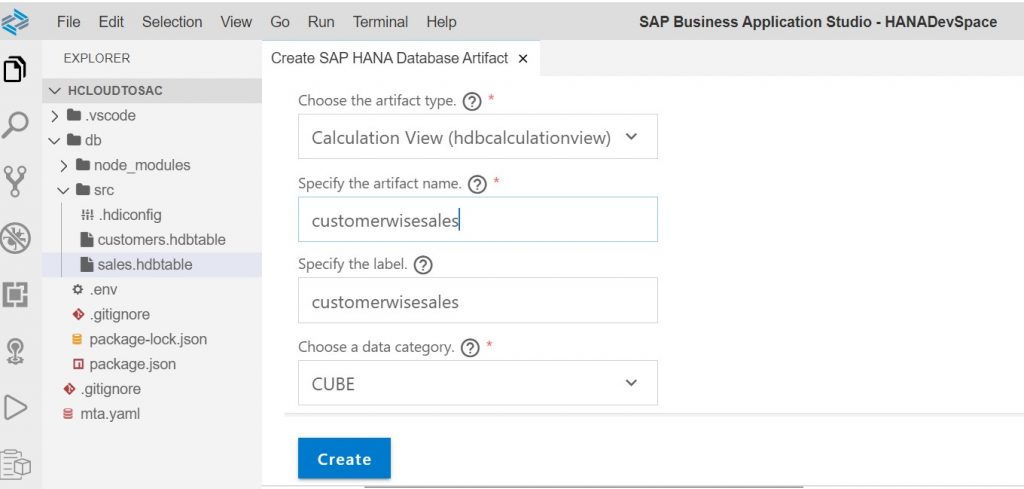Viewport: 1024px width, 489px height.
Task: Close the Create SAP HANA Database Artifact tab
Action: coord(522,59)
